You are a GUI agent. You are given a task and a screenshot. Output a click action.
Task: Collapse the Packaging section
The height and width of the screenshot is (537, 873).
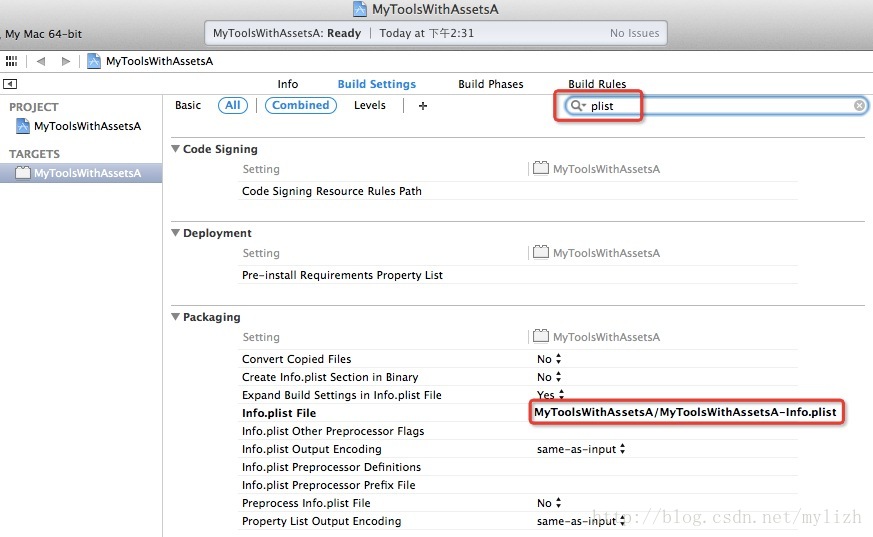tap(175, 317)
